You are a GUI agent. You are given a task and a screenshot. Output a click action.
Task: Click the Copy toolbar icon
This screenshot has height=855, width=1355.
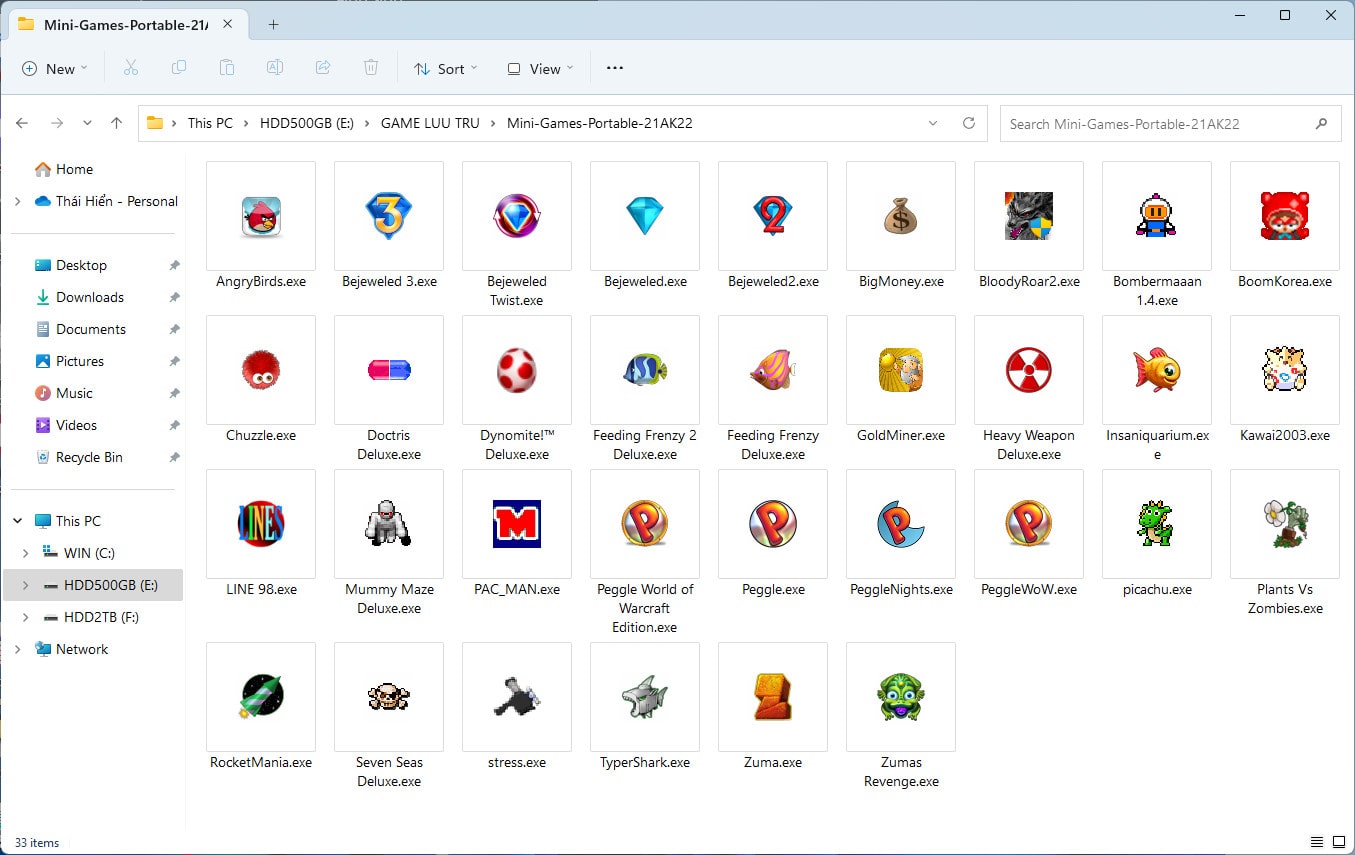pos(178,68)
